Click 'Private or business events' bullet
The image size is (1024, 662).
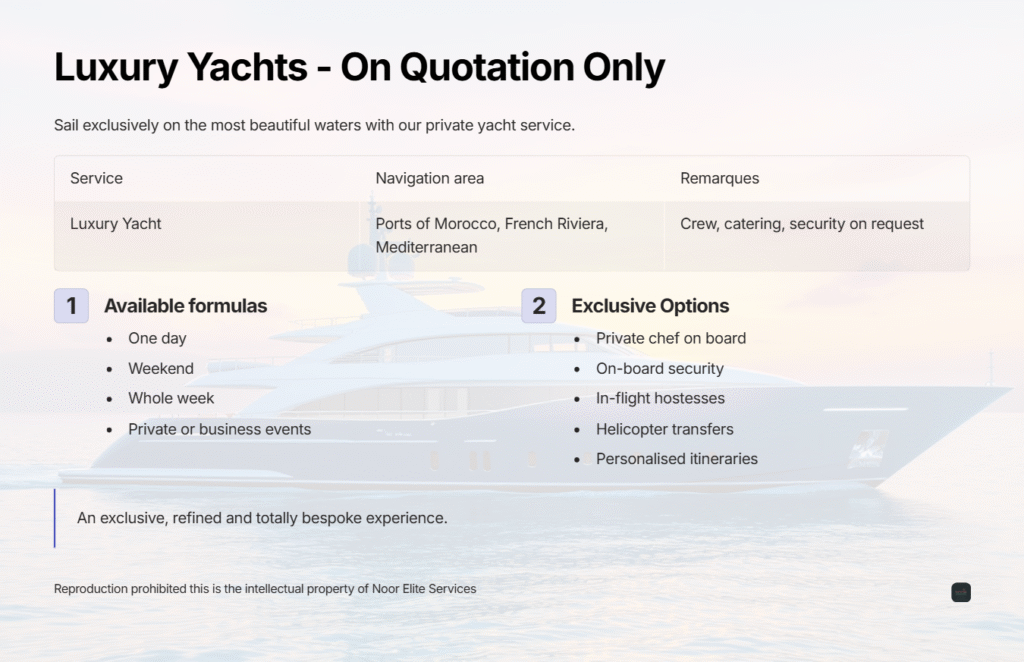point(219,429)
